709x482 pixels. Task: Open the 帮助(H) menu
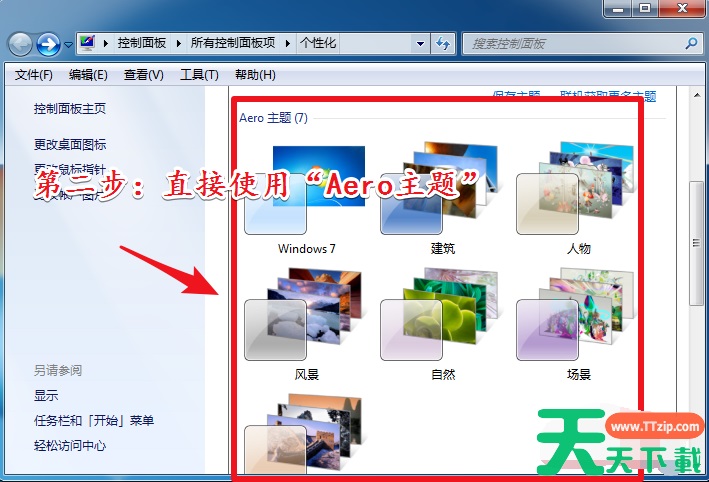(255, 75)
